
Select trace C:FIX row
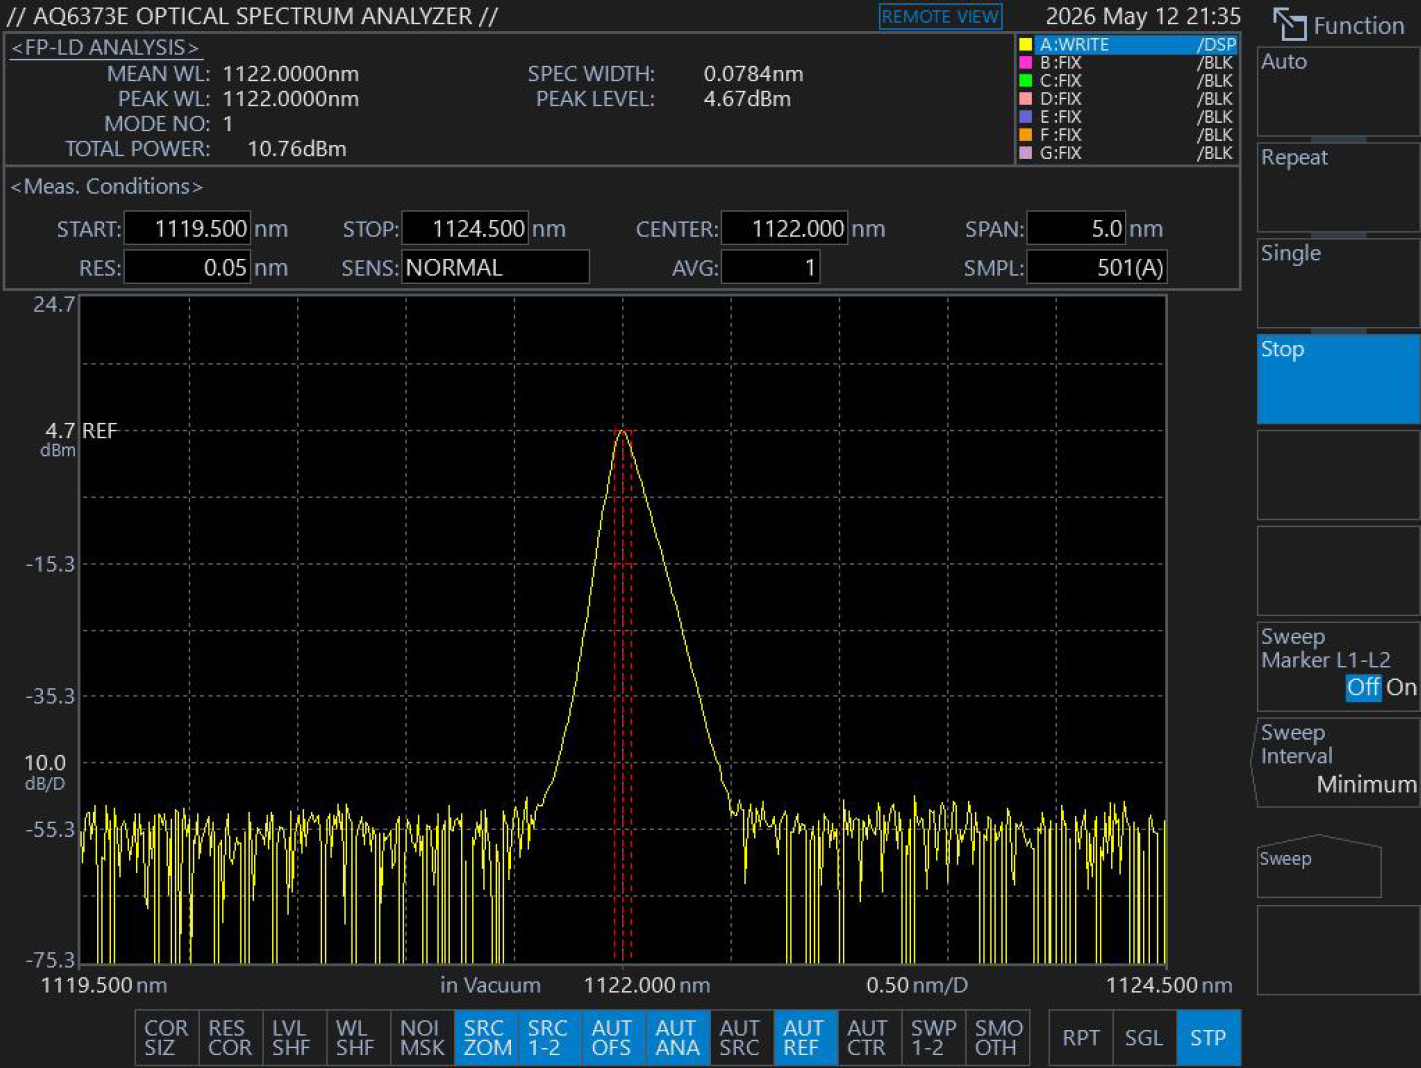1127,80
